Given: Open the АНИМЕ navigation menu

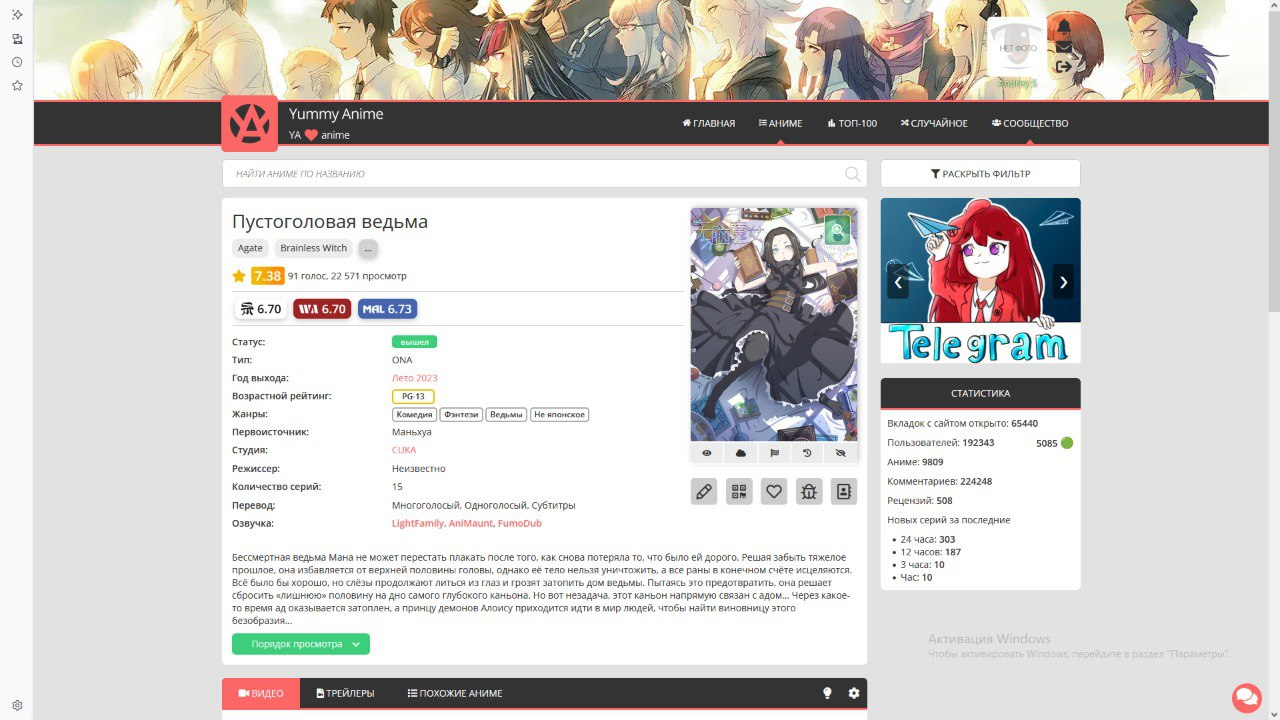Looking at the screenshot, I should [x=781, y=123].
